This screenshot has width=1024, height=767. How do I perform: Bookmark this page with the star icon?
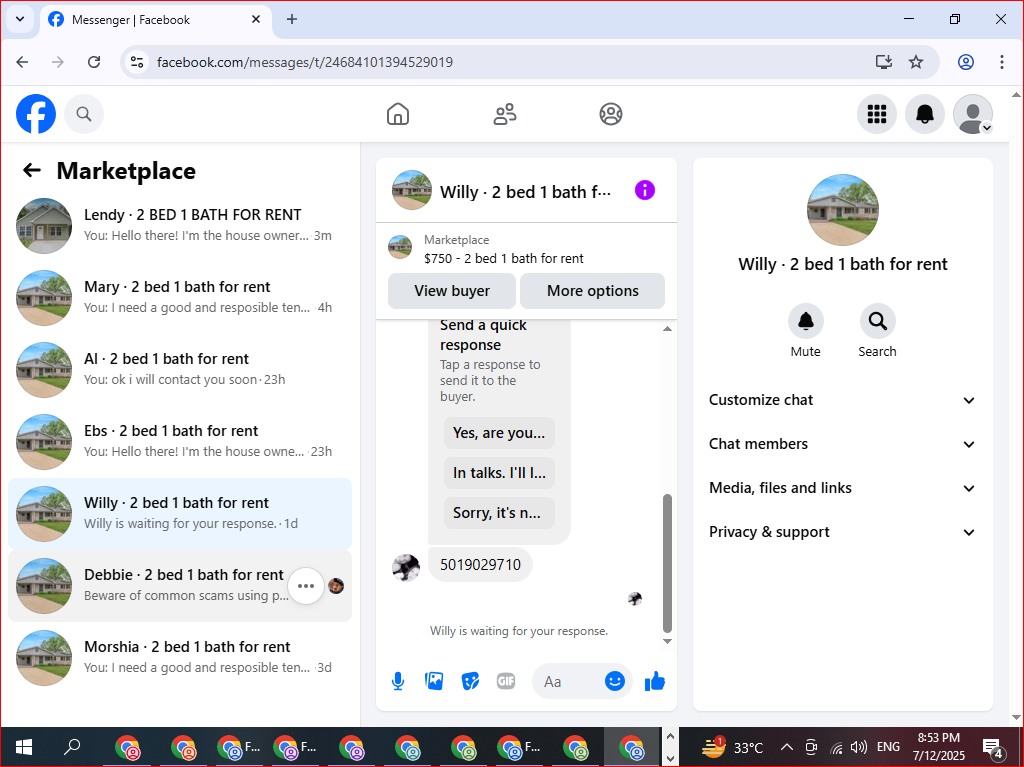(916, 62)
